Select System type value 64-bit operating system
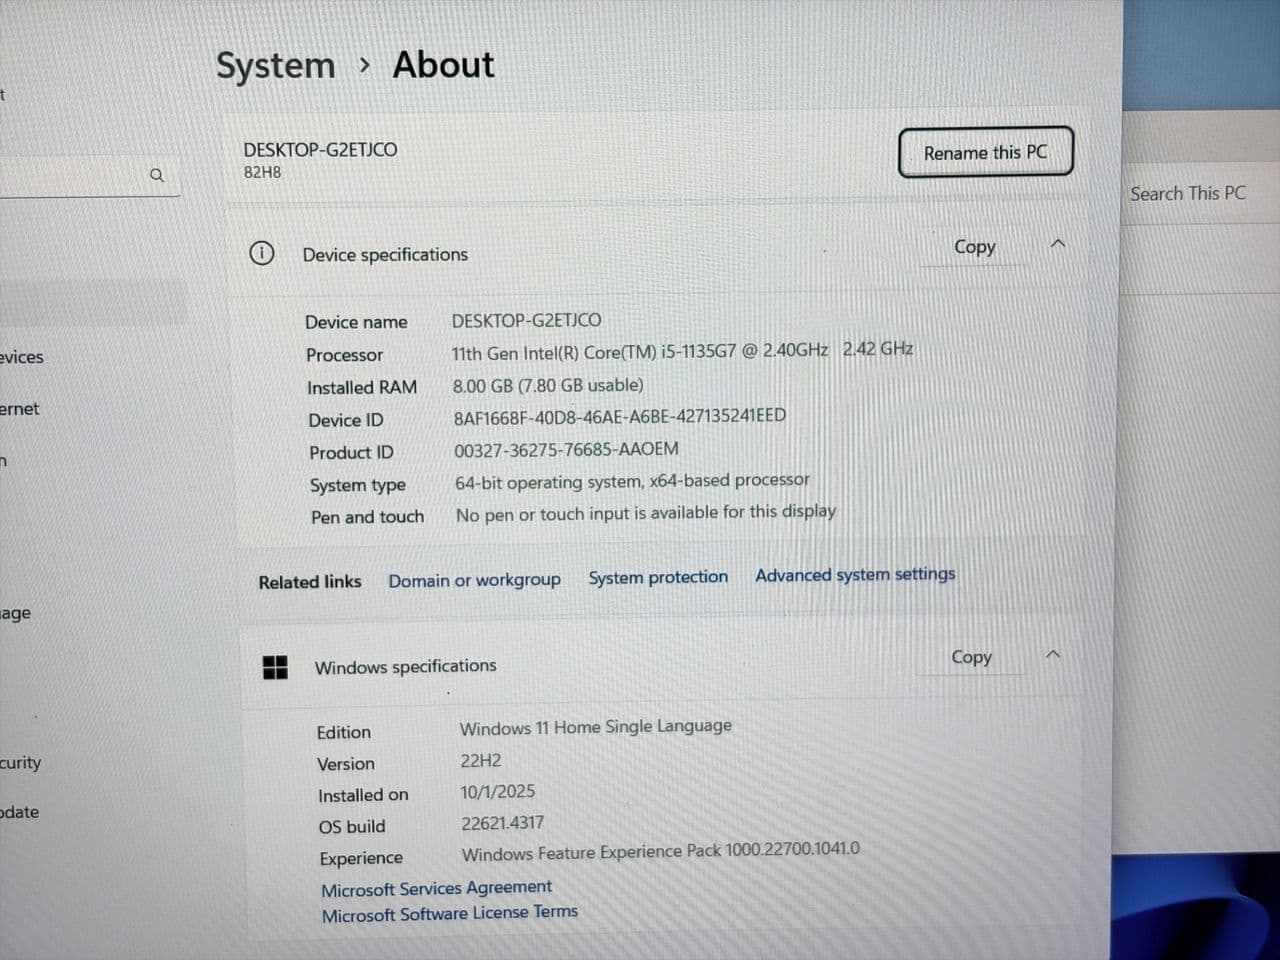Image resolution: width=1280 pixels, height=960 pixels. [632, 481]
